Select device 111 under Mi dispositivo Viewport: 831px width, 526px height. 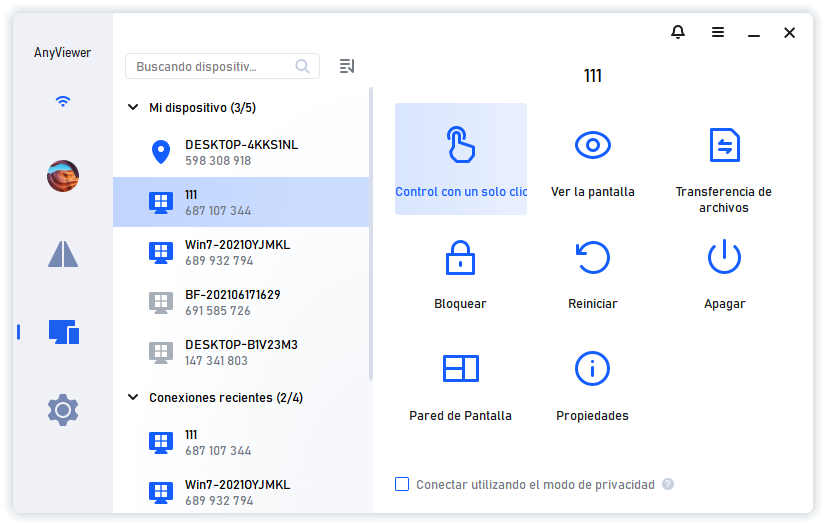point(241,202)
